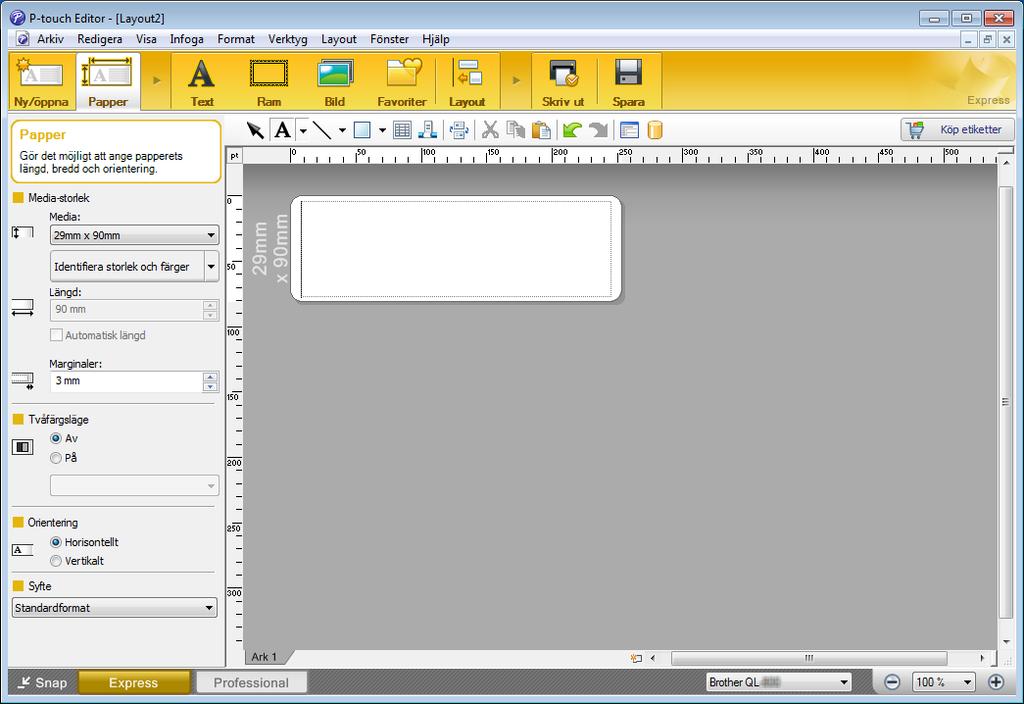Open the 100 % zoom level dropdown
1024x704 pixels.
944,682
